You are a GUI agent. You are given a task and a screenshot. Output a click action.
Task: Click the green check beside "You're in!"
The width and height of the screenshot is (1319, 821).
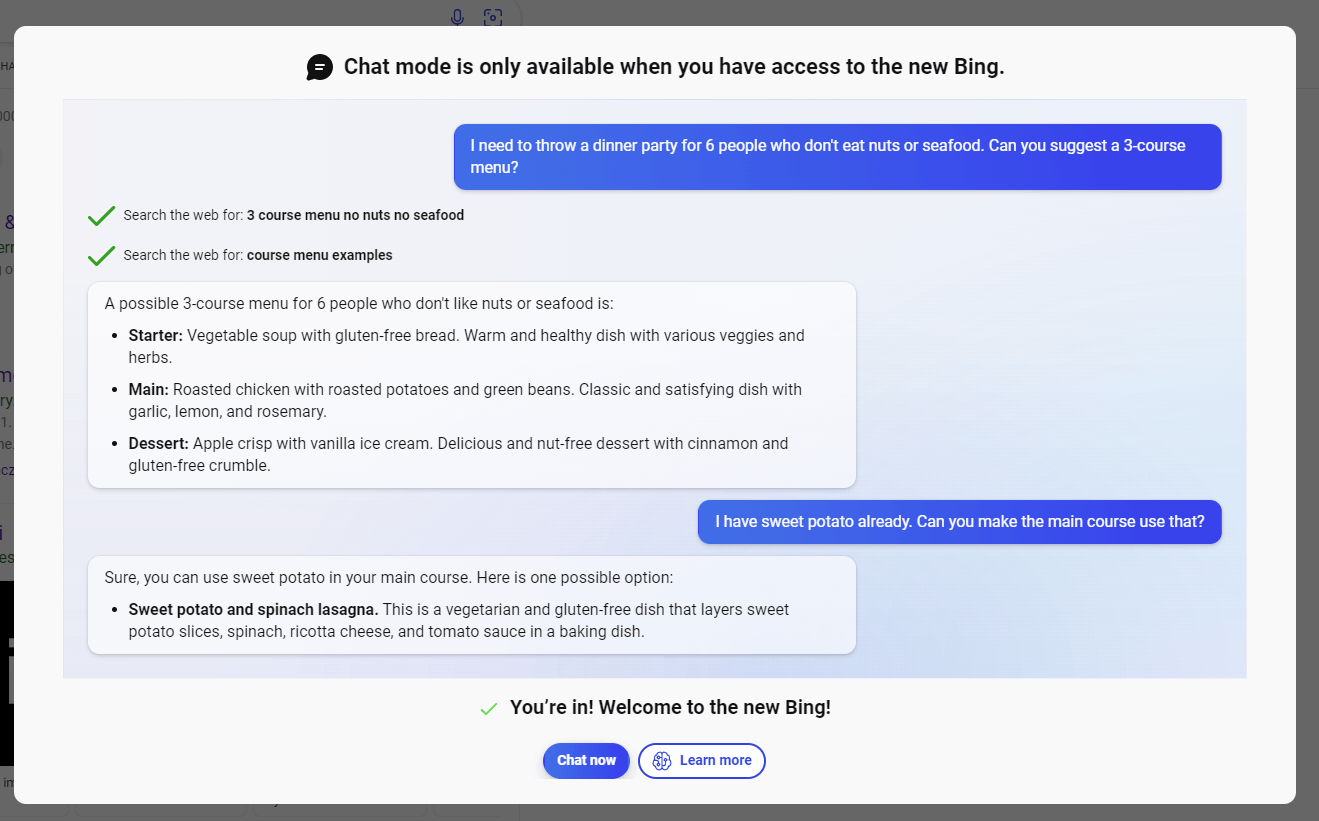pos(489,709)
